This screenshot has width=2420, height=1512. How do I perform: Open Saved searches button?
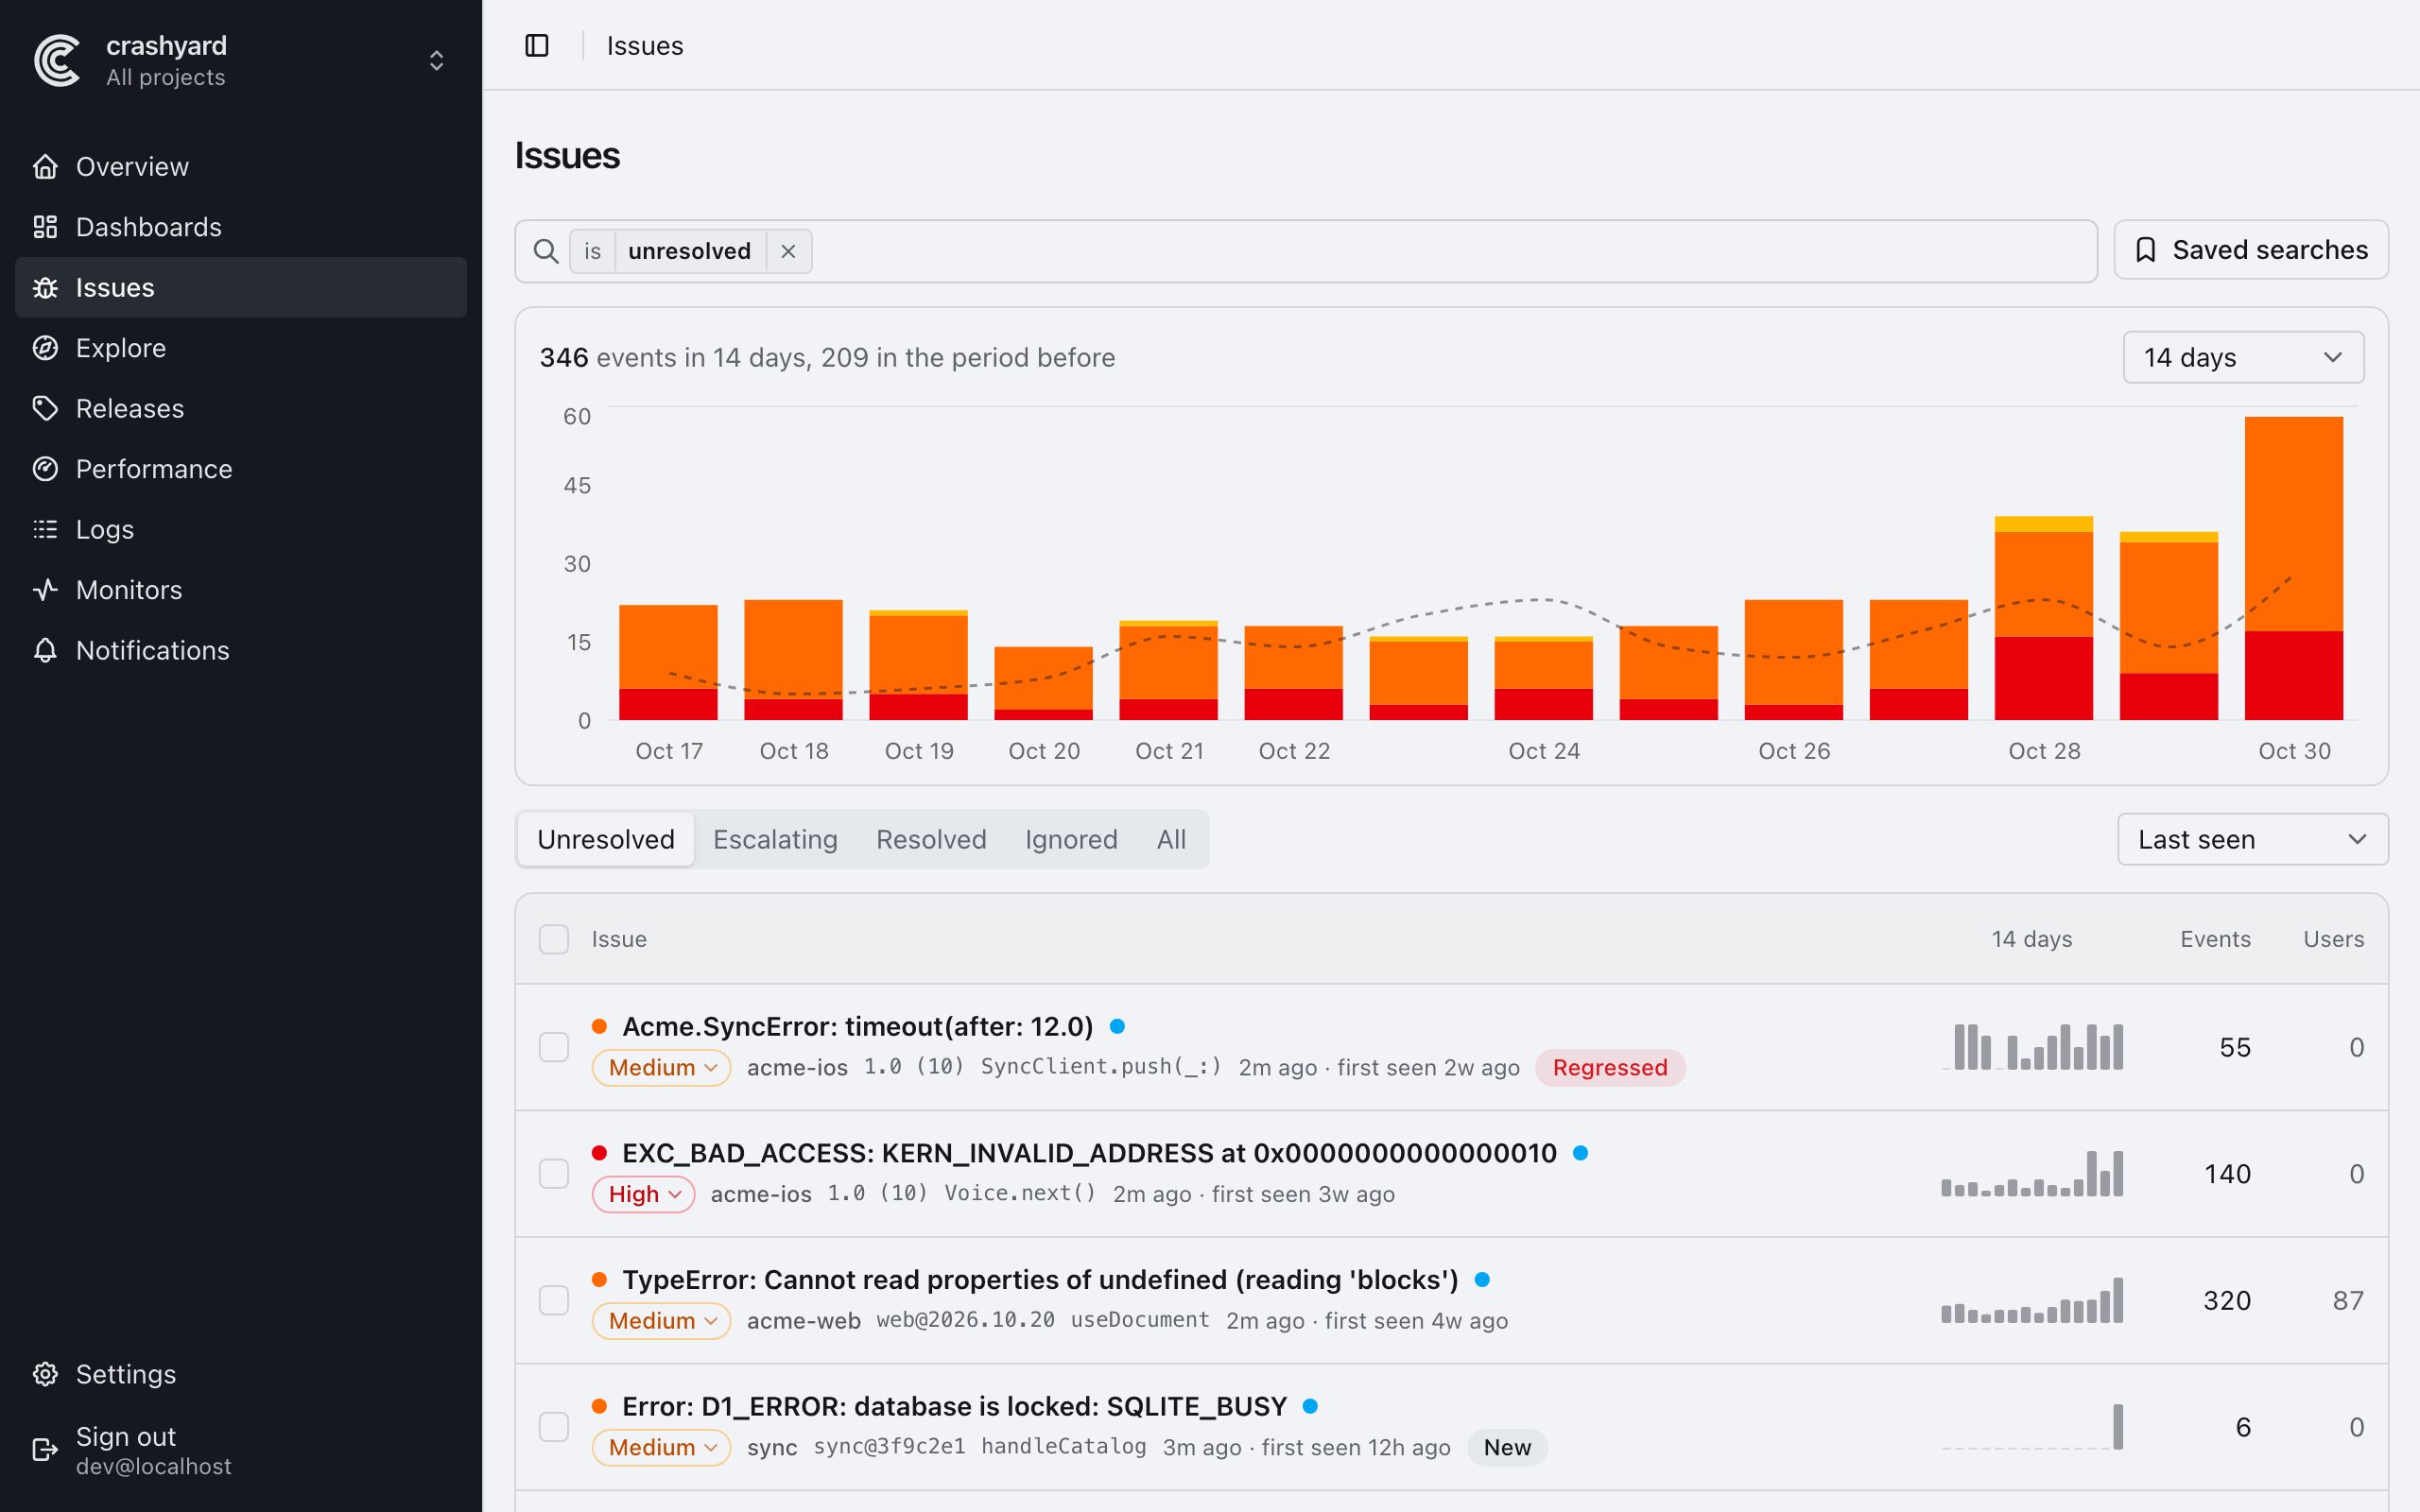tap(2251, 250)
